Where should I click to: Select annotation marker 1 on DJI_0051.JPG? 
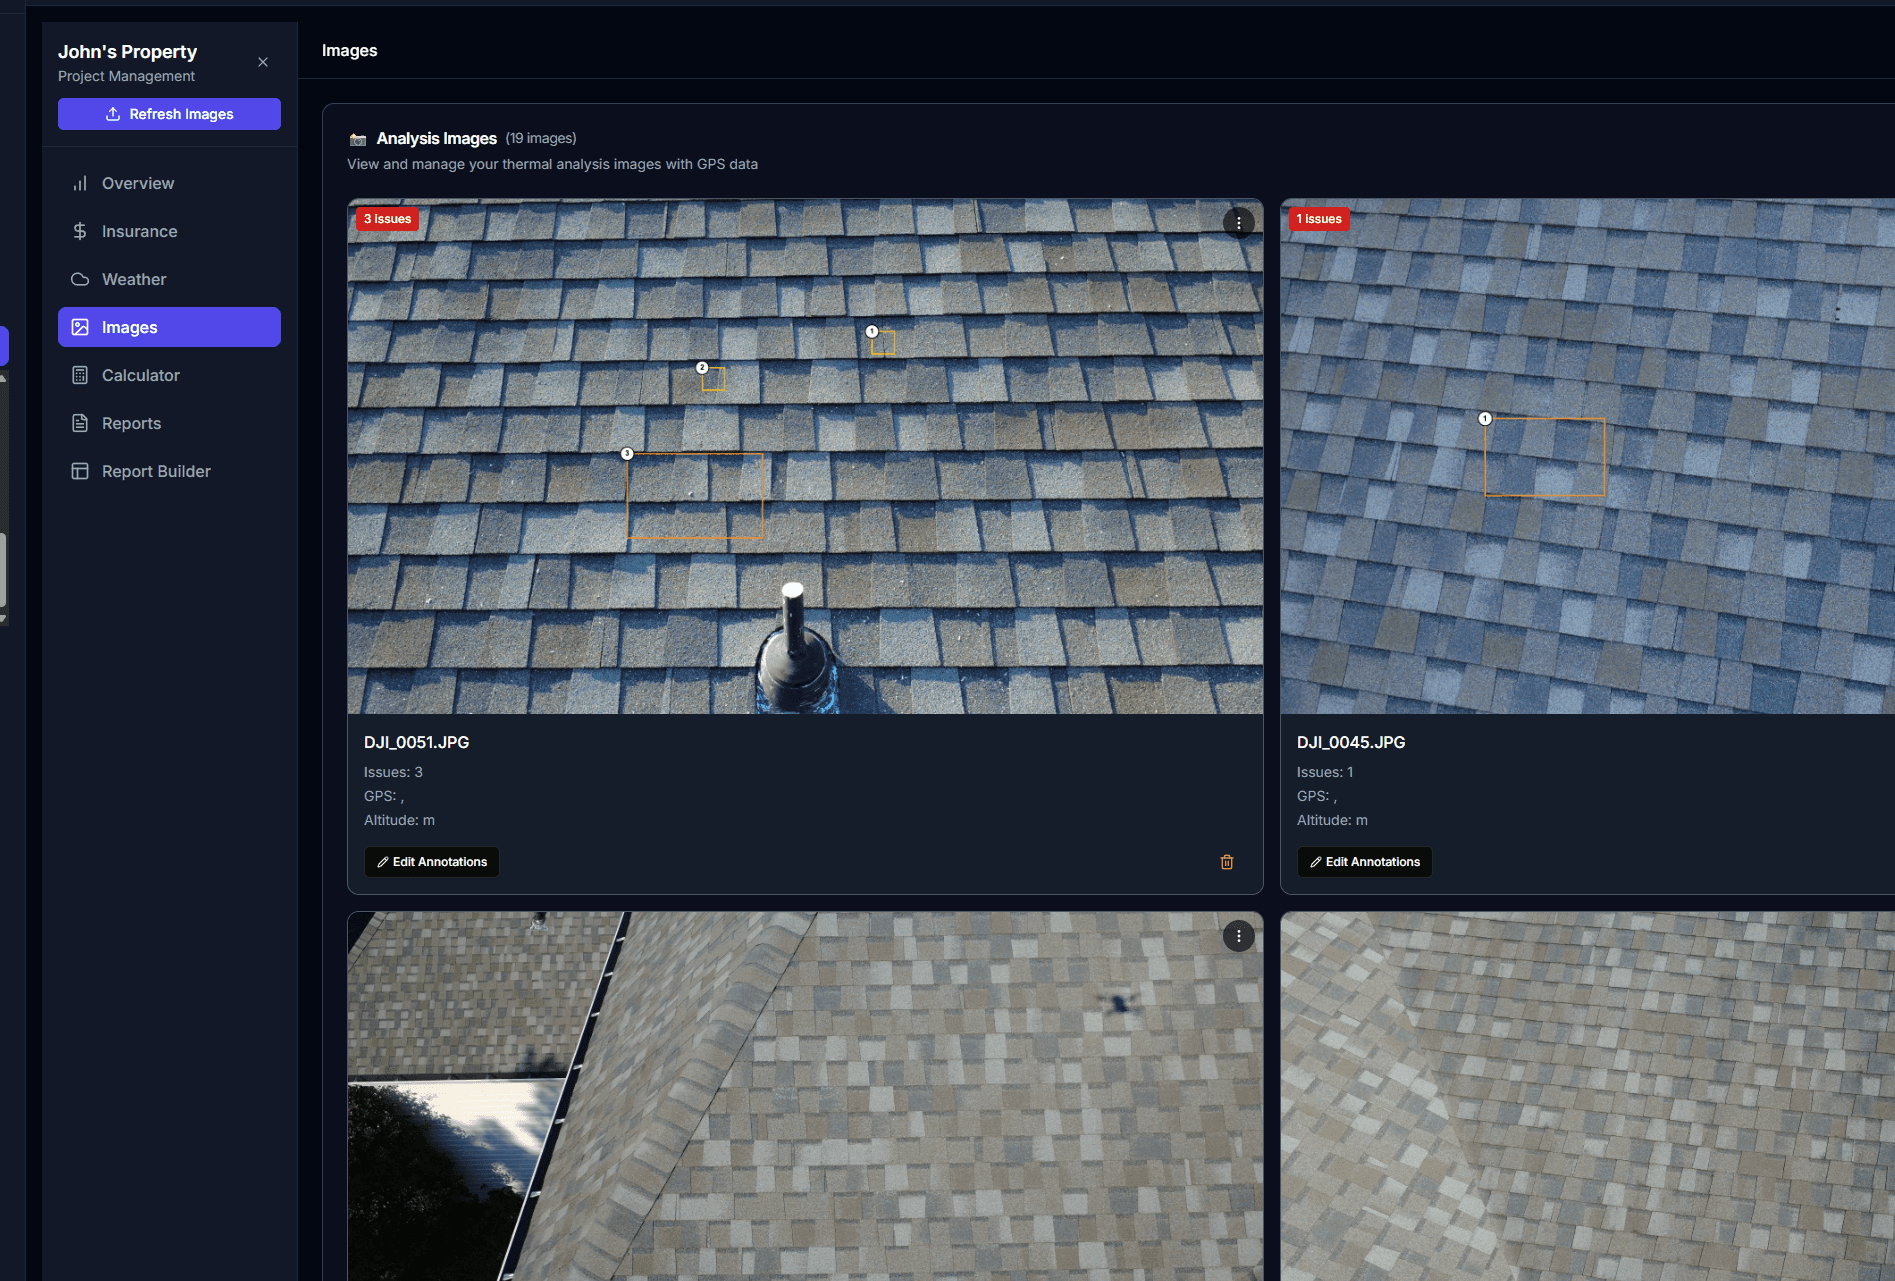point(872,331)
